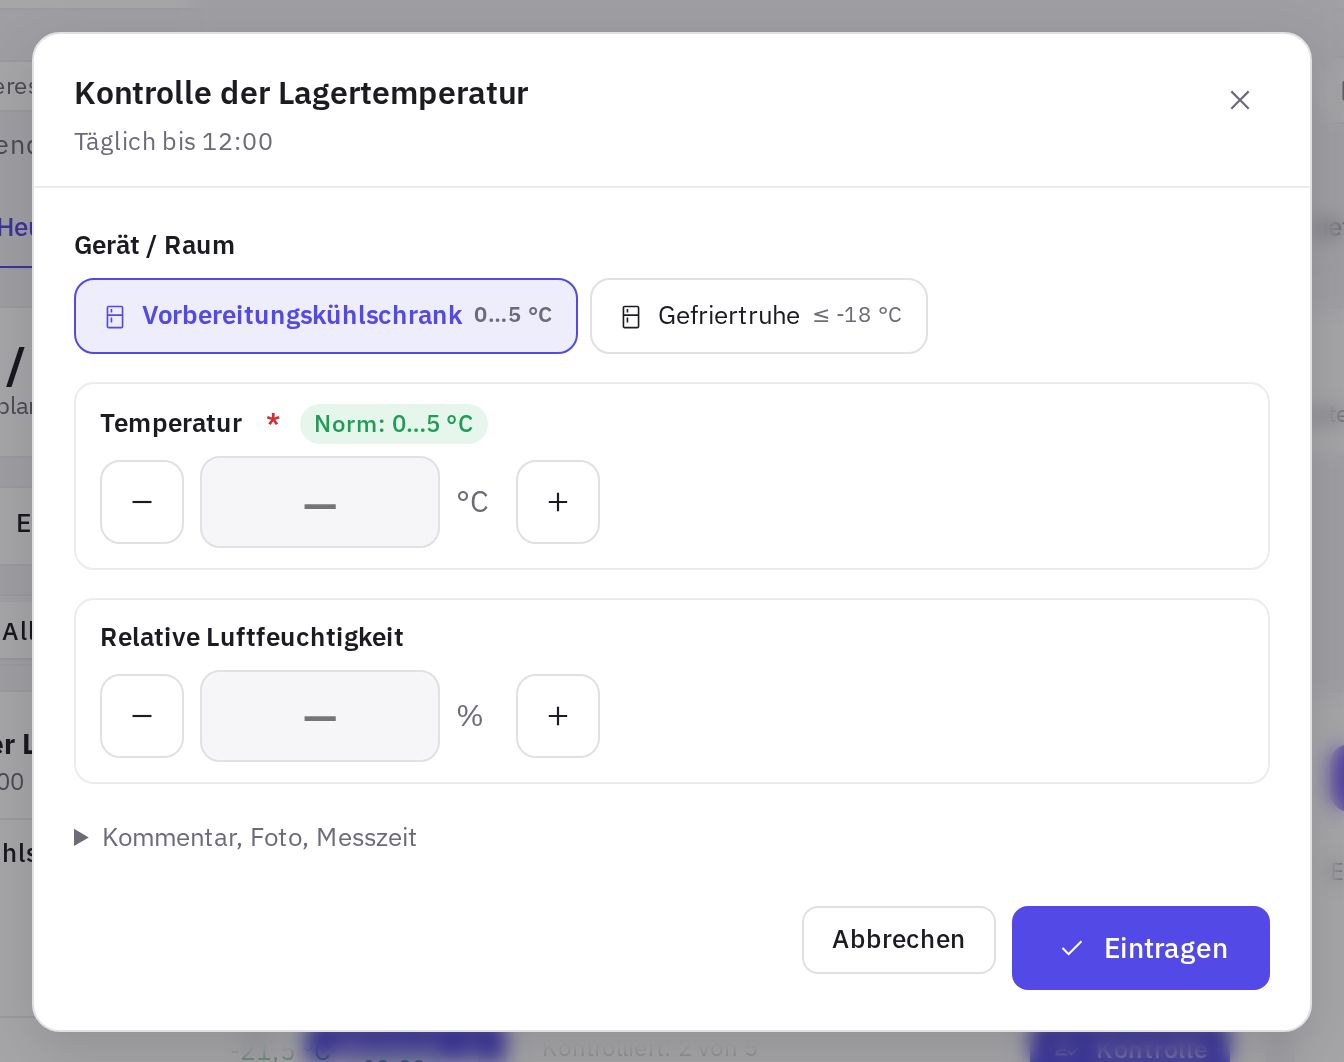Click the Gerät / Raum label
Screen dimensions: 1344x1062
155,246
